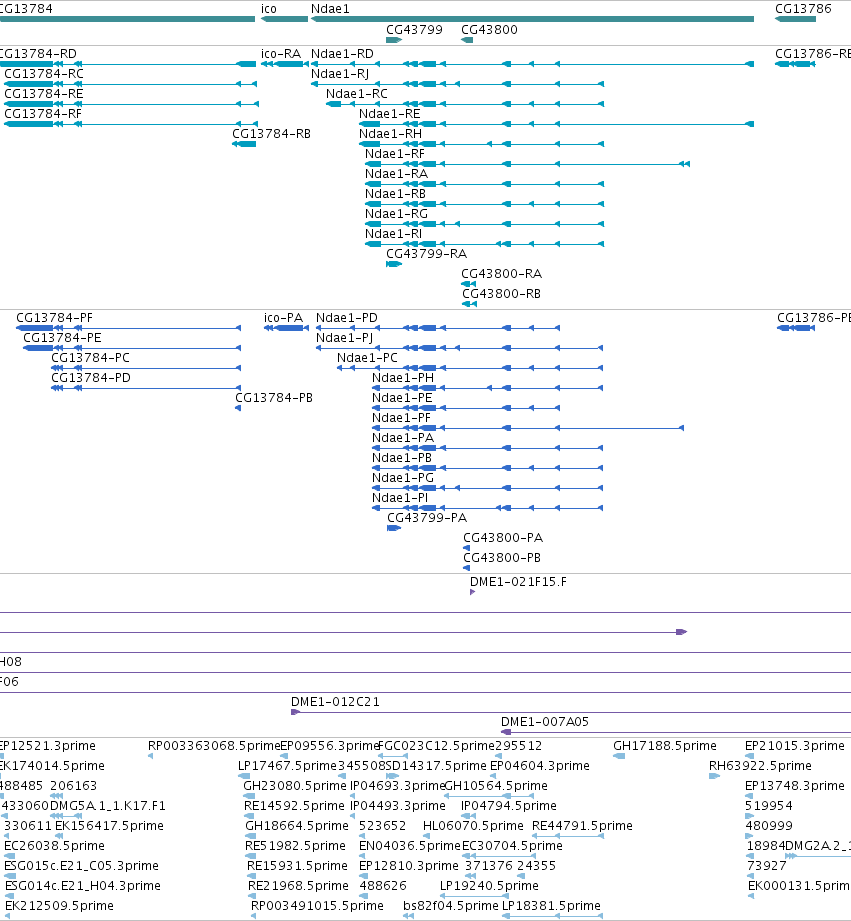Click the CG13784-PC protein label
The image size is (851, 921).
click(x=90, y=358)
